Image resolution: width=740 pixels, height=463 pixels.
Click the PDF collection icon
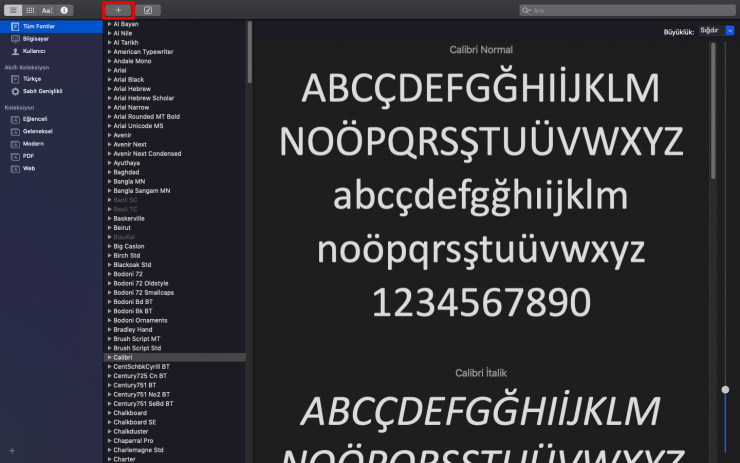15,156
